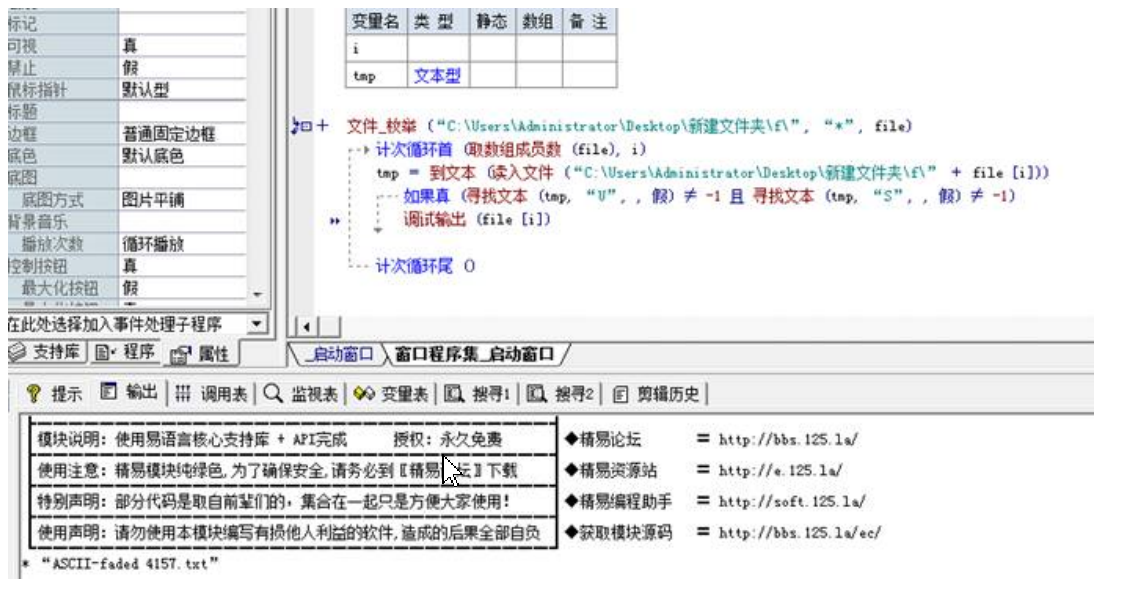Click the 静态 column header
1131x598 pixels.
tap(493, 22)
